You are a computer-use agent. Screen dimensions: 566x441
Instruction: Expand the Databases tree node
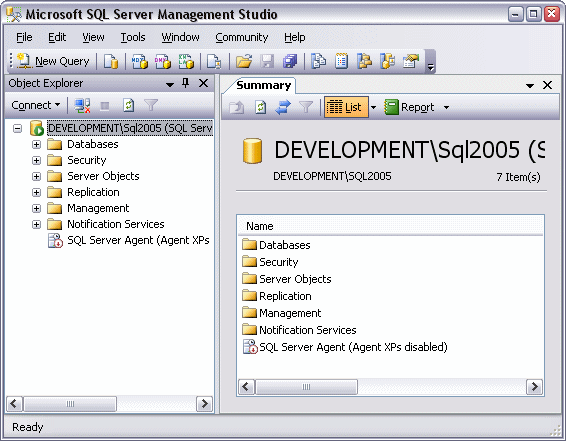(x=36, y=144)
